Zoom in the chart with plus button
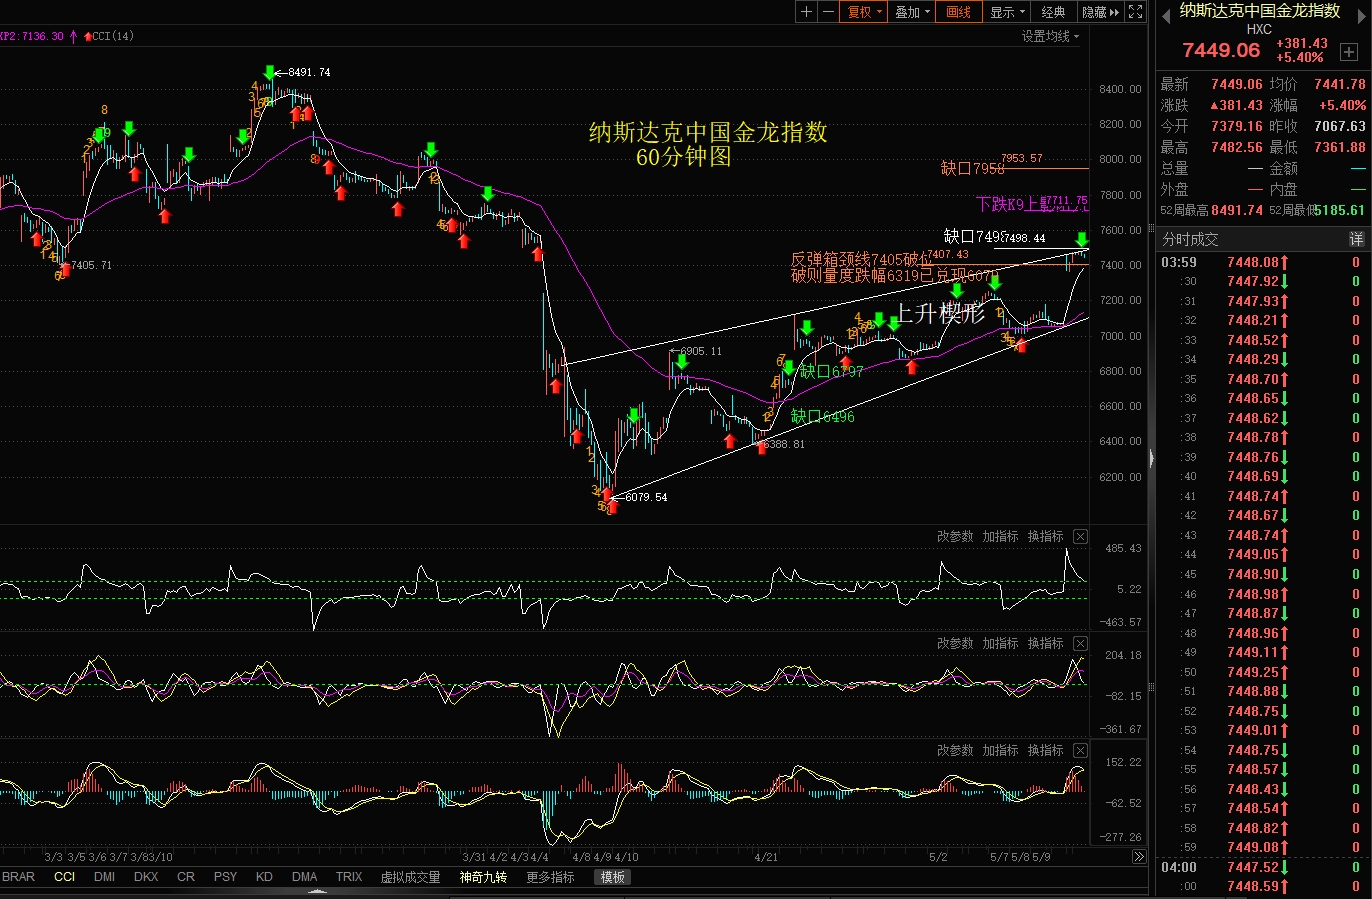Viewport: 1372px width, 899px height. click(x=807, y=12)
